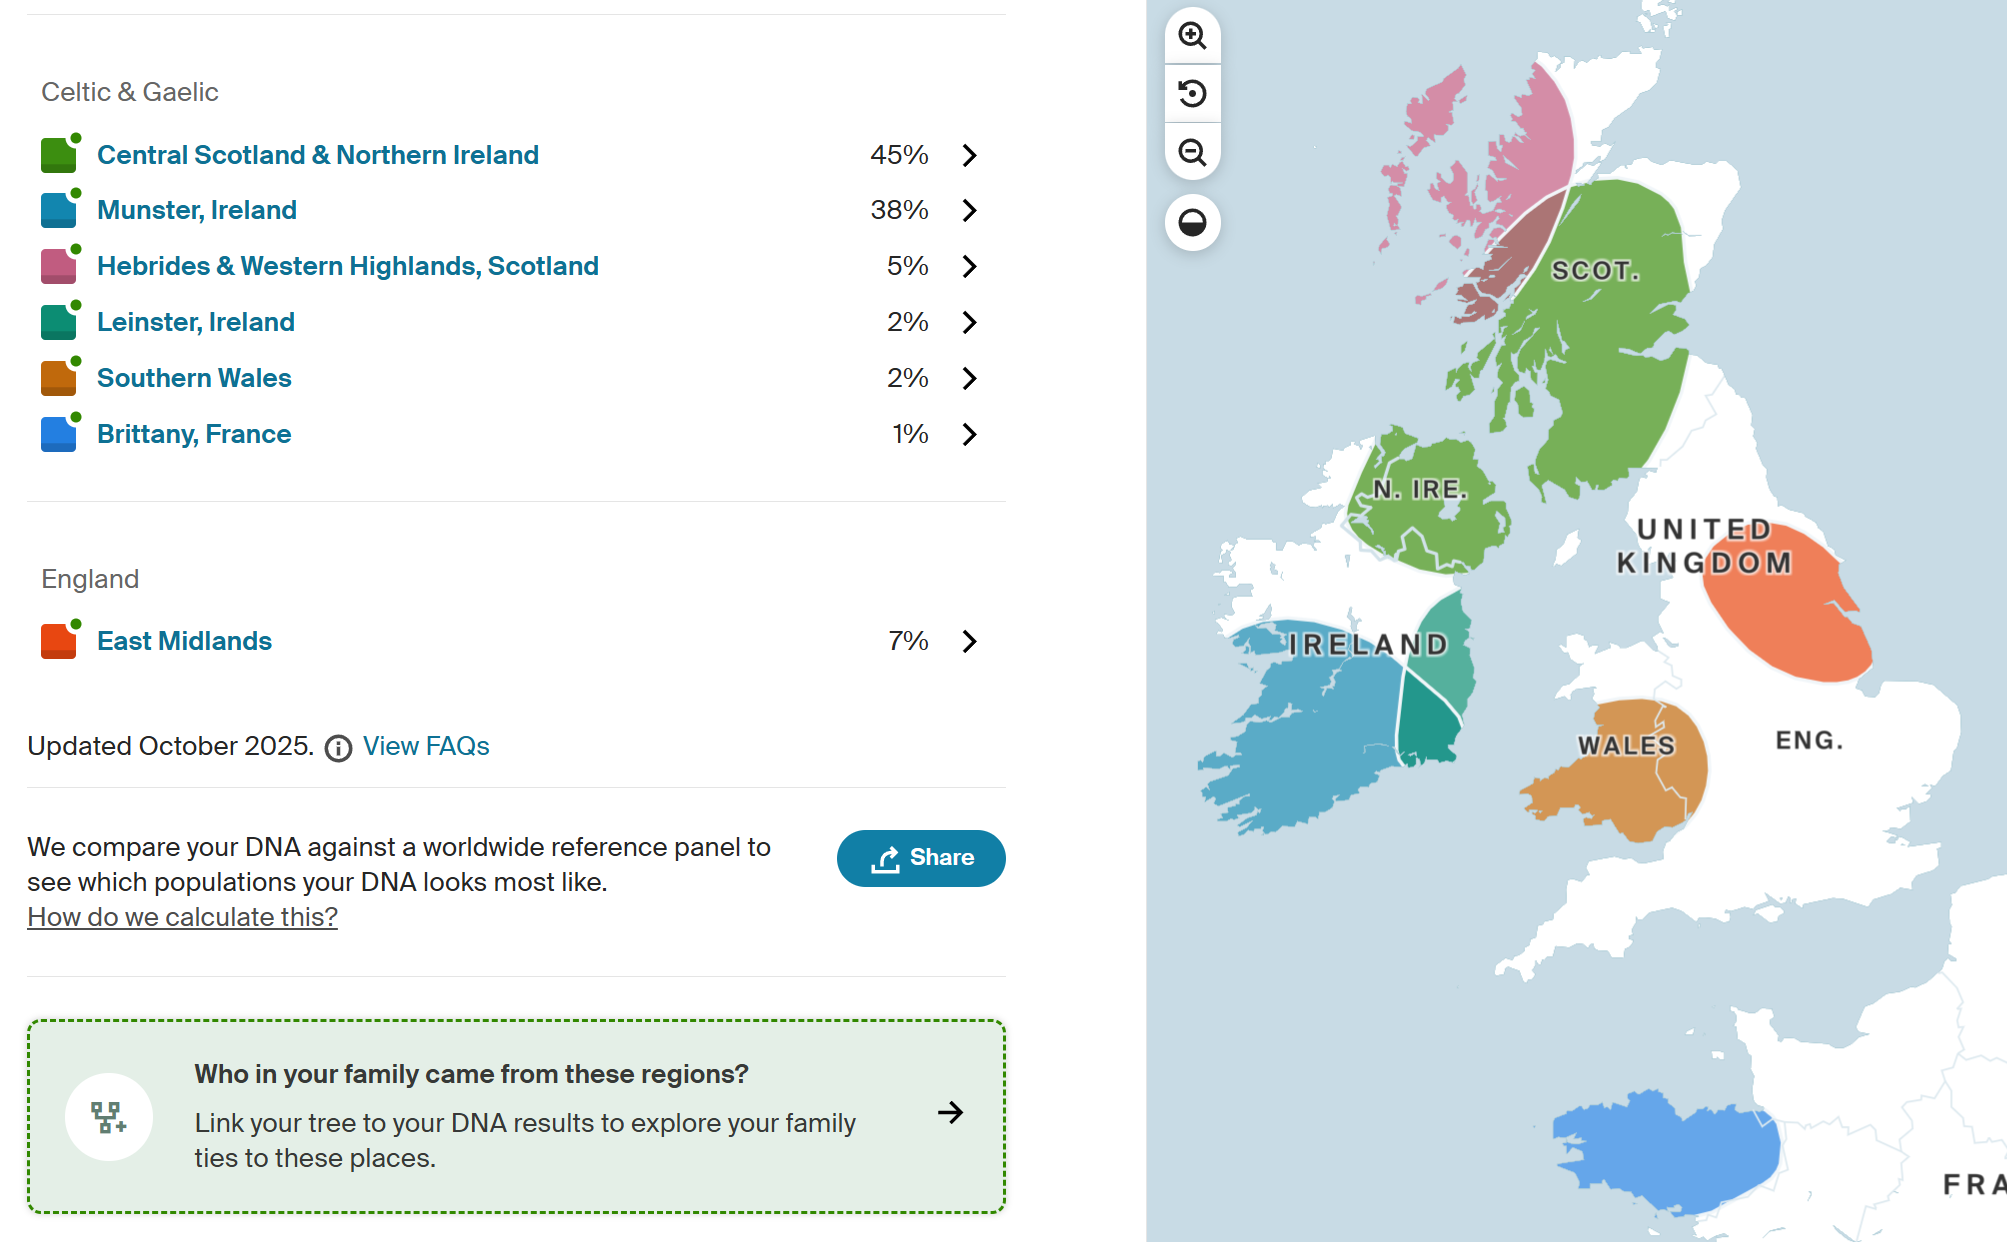Zoom in on the map
Screen dimensions: 2007x1242
(x=1192, y=36)
